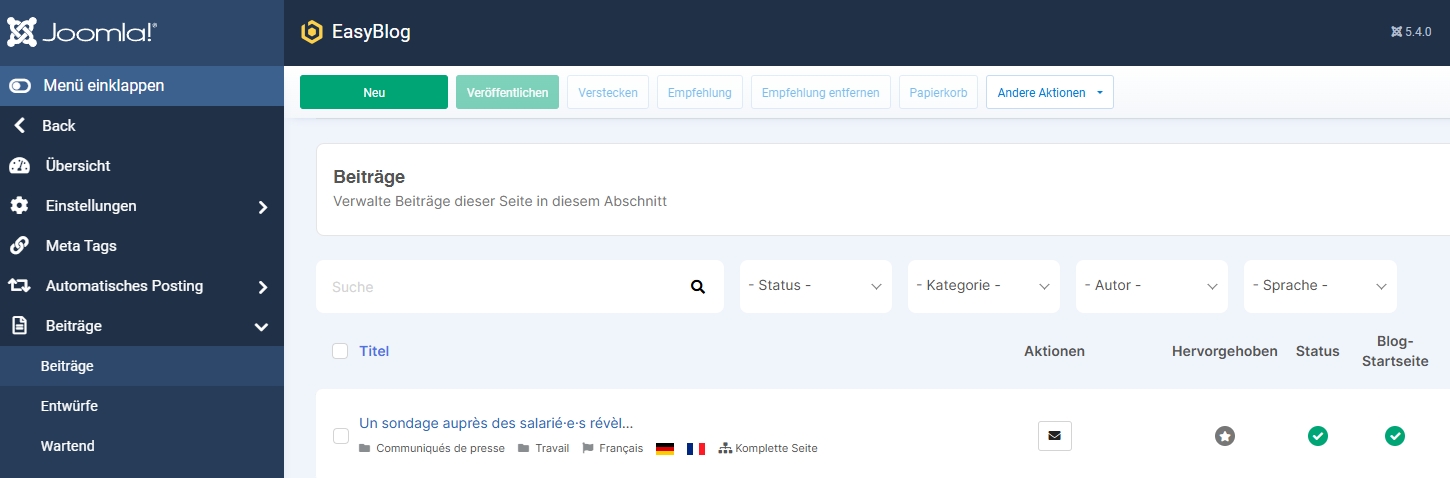This screenshot has height=478, width=1450.
Task: Click the French flag icon
Action: point(696,449)
